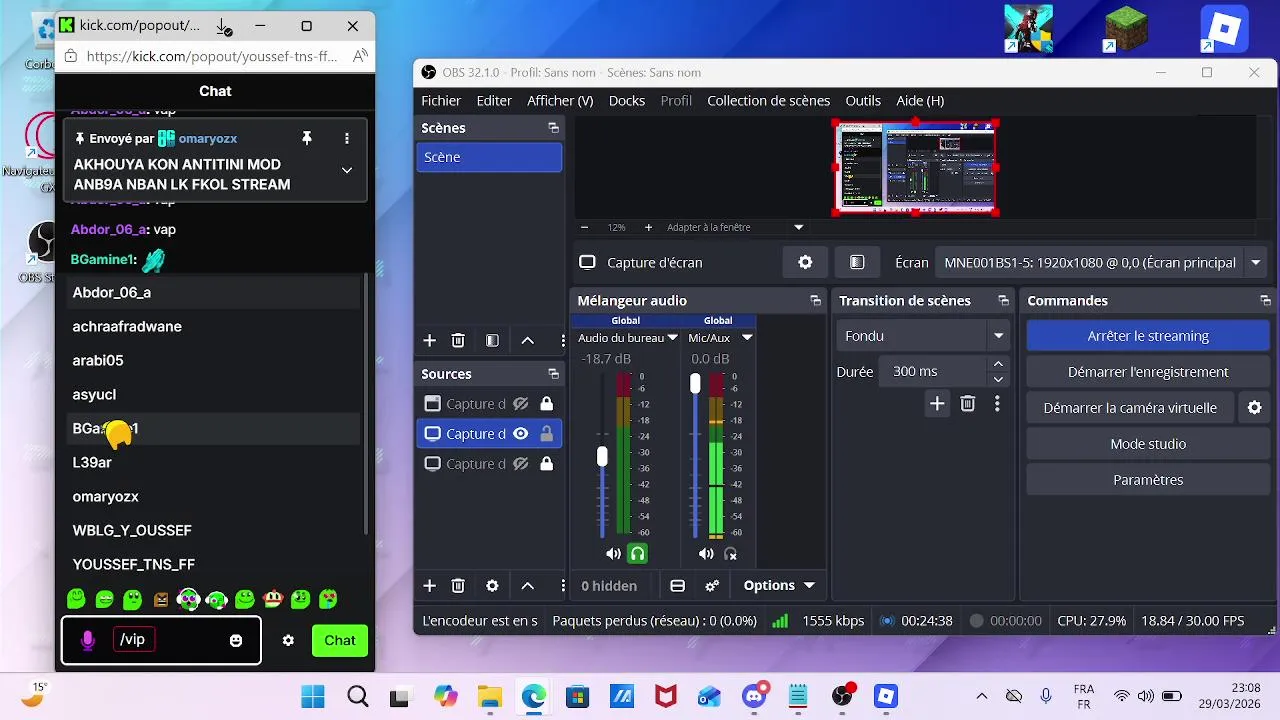Add a new scene with the Scènes plus icon

(429, 341)
